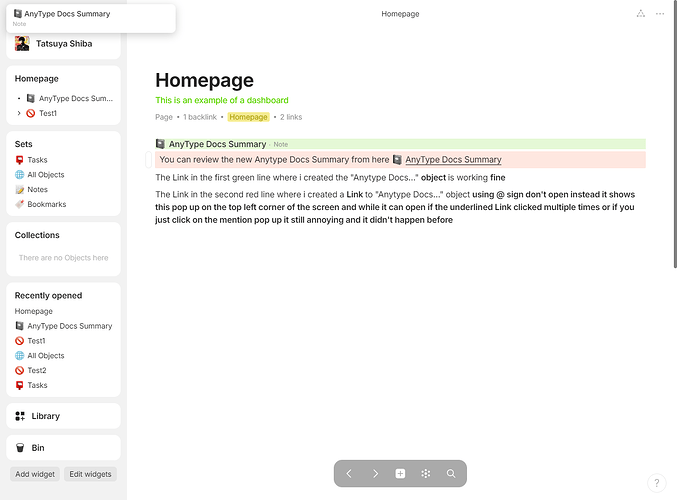Viewport: 677px width, 500px height.
Task: Click book icon in green AnyType Docs Summary block
Action: coord(160,144)
